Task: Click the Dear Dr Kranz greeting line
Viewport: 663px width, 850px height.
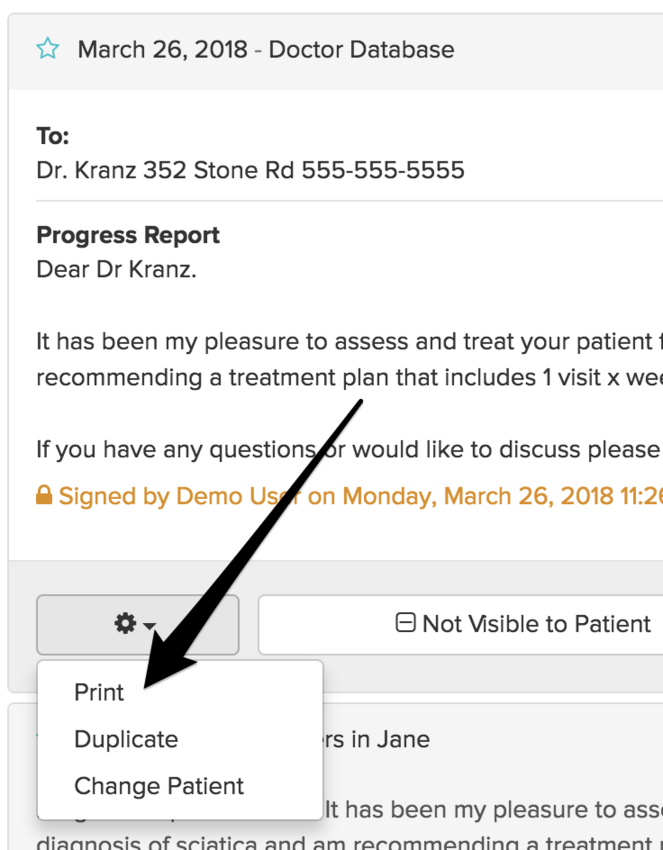Action: [116, 269]
